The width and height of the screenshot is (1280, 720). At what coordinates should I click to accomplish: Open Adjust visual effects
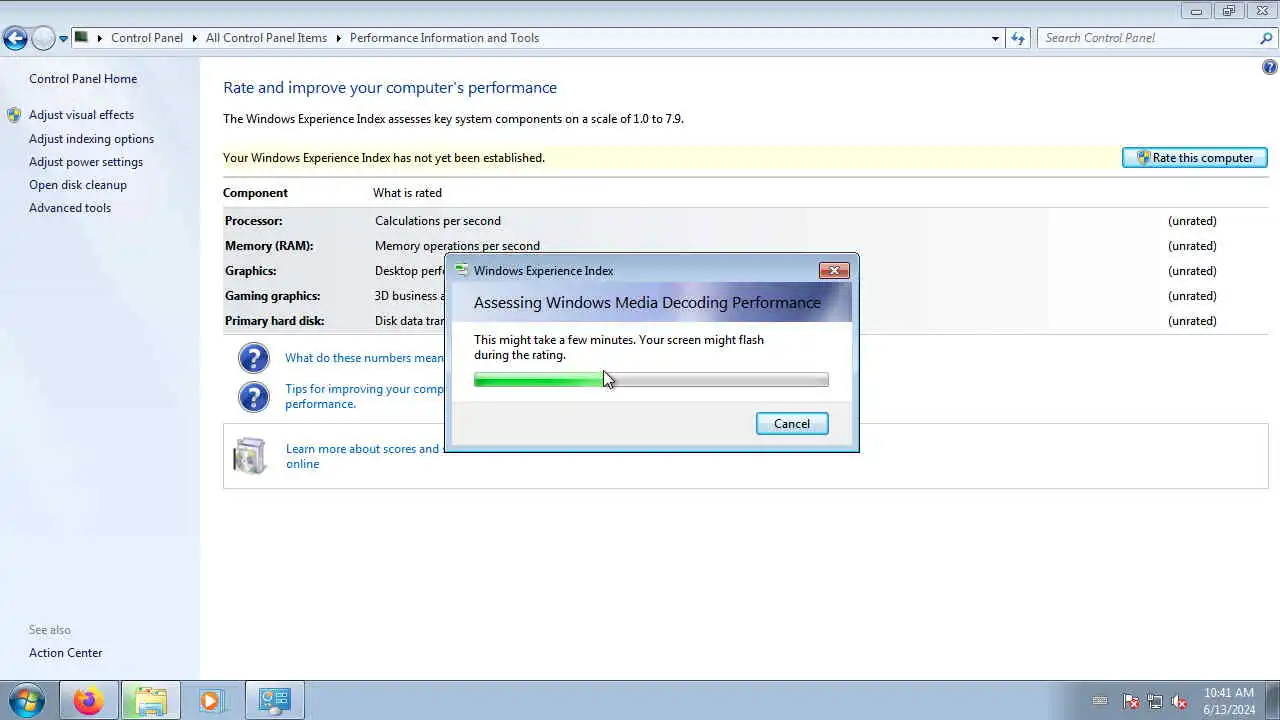[x=81, y=115]
